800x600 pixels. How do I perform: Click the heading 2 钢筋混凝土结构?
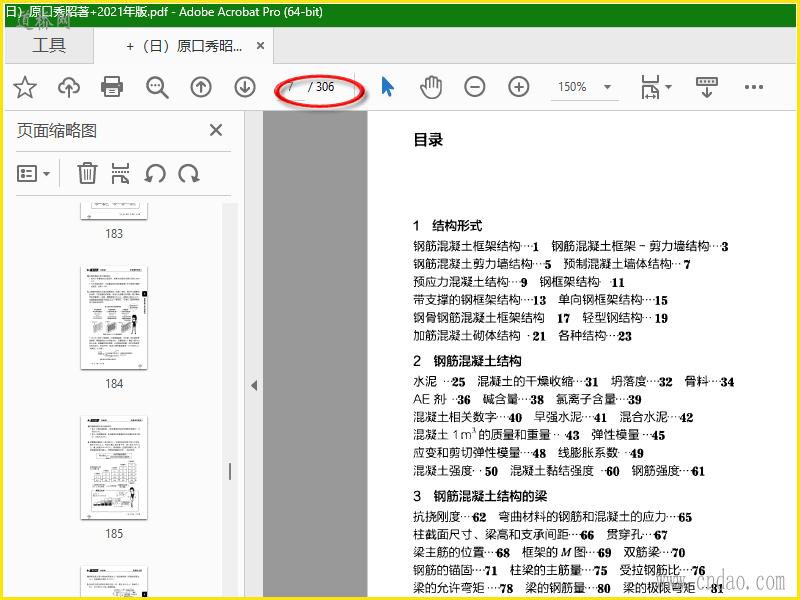pyautogui.click(x=467, y=361)
